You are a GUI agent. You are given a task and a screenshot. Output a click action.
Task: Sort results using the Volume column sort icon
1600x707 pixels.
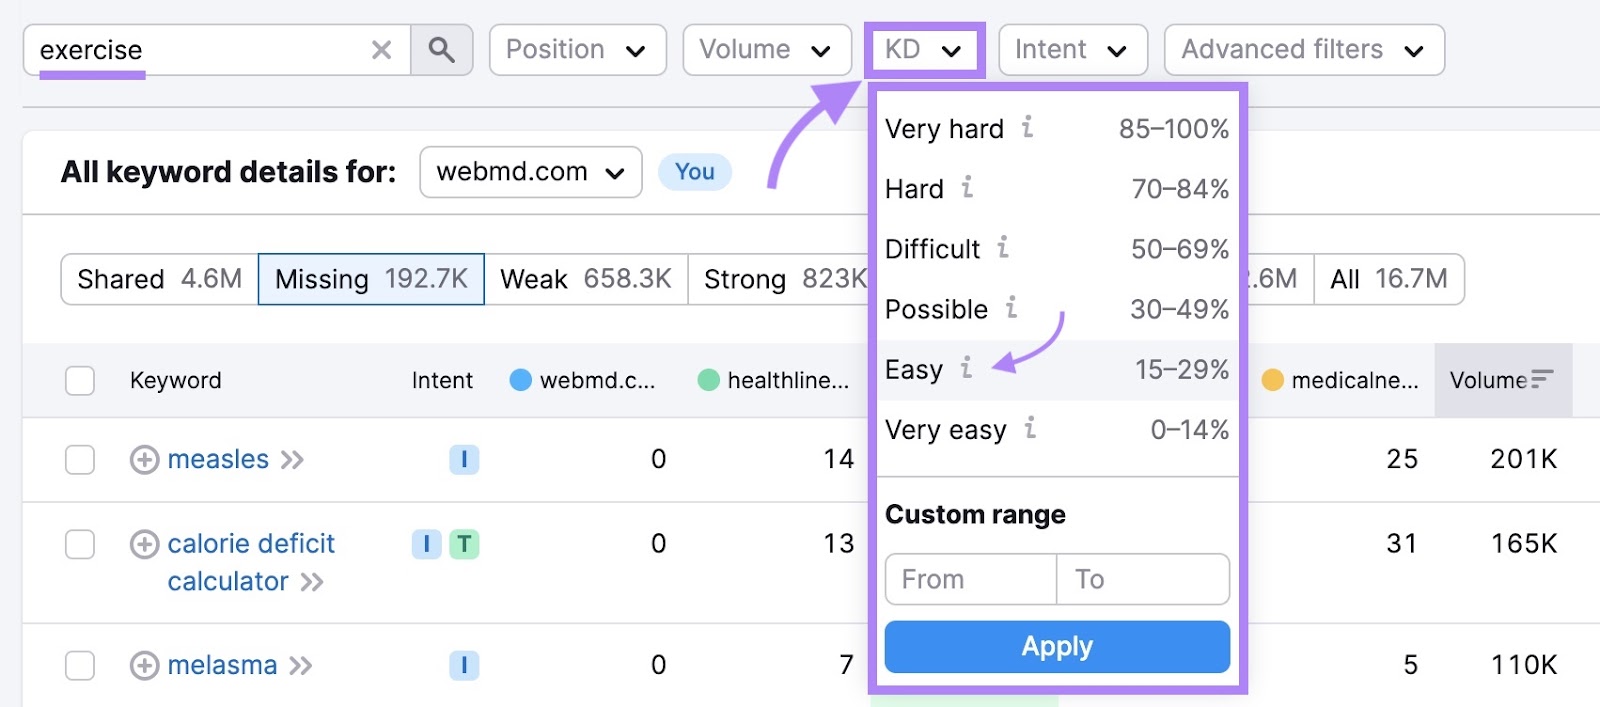pyautogui.click(x=1541, y=378)
